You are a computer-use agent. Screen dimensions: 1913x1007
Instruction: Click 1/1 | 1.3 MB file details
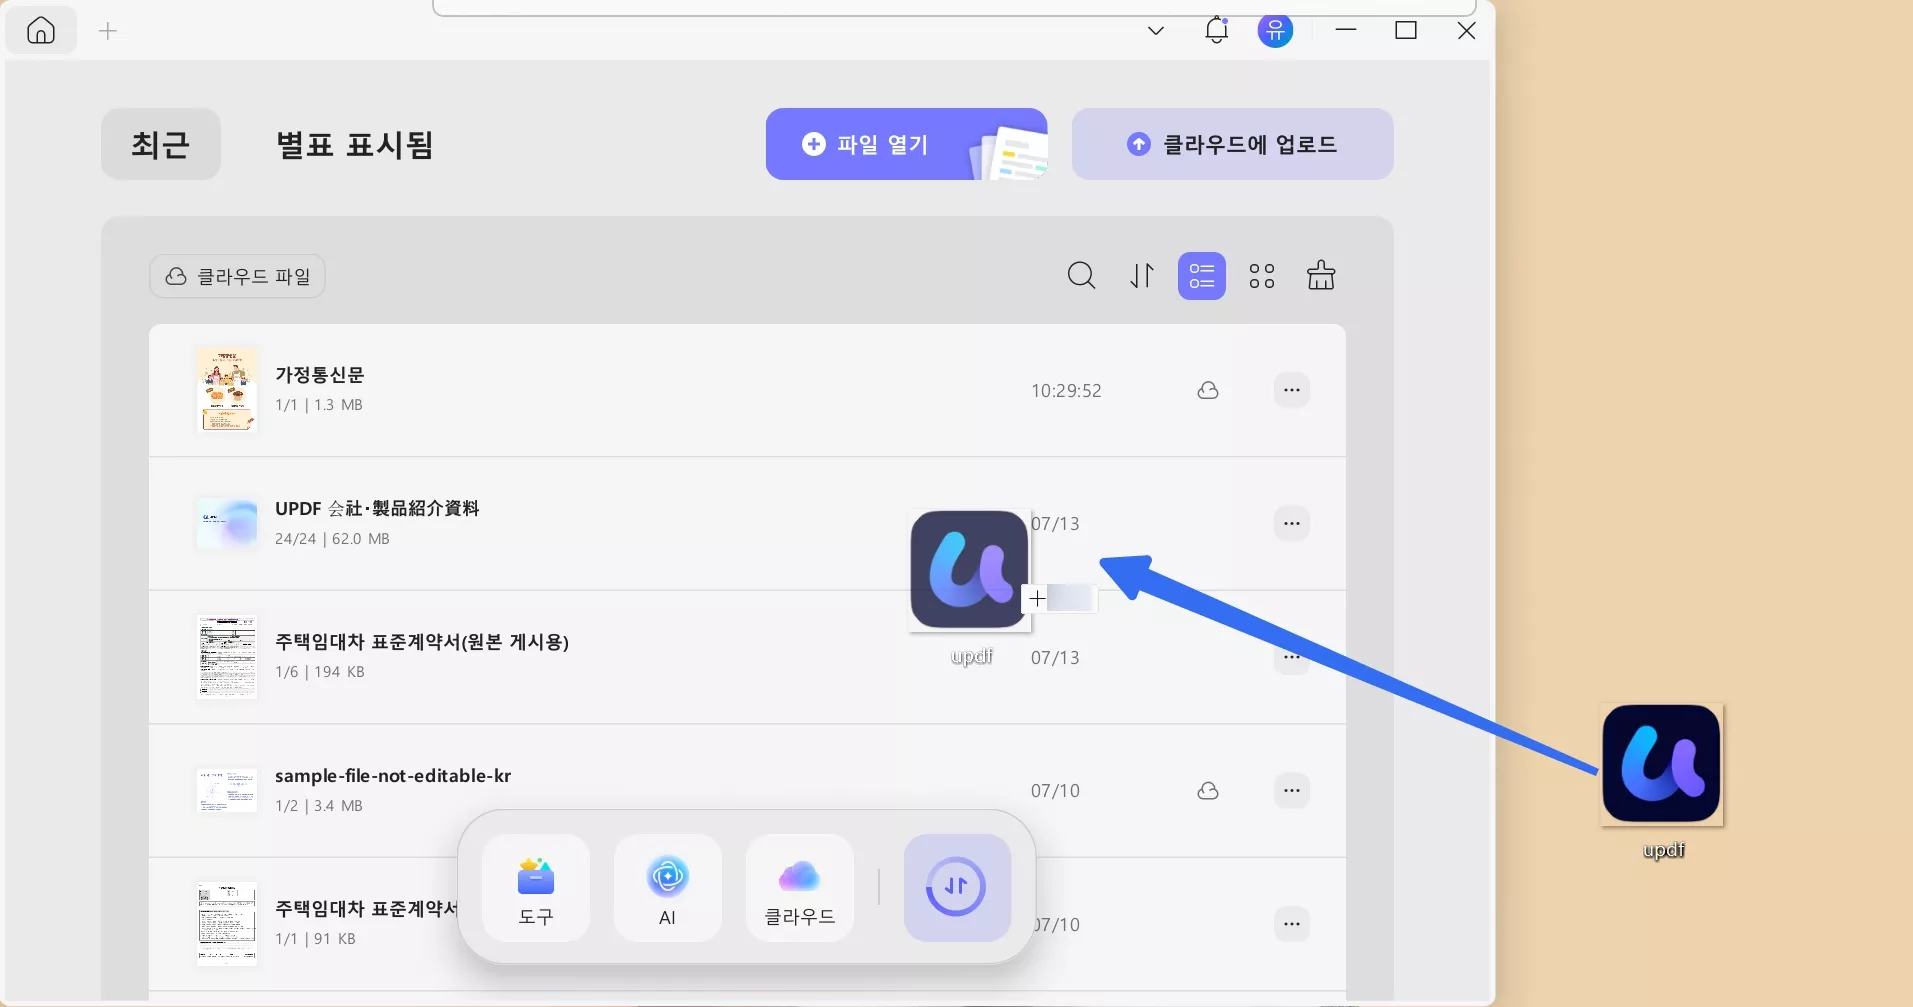pos(319,405)
